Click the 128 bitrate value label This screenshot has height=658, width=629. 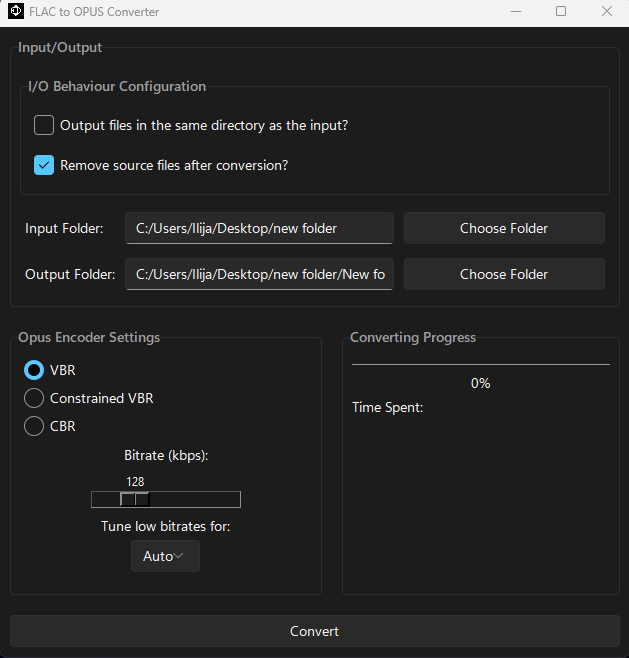click(135, 481)
